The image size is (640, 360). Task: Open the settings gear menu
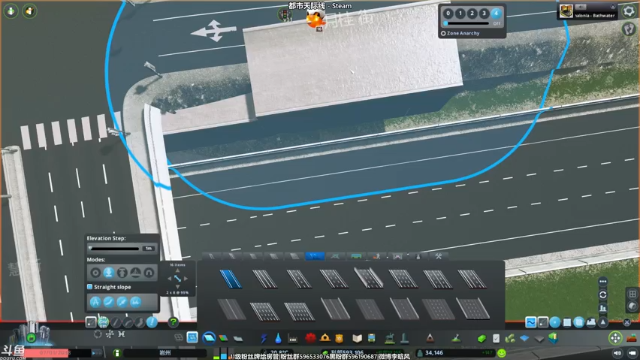point(629,11)
